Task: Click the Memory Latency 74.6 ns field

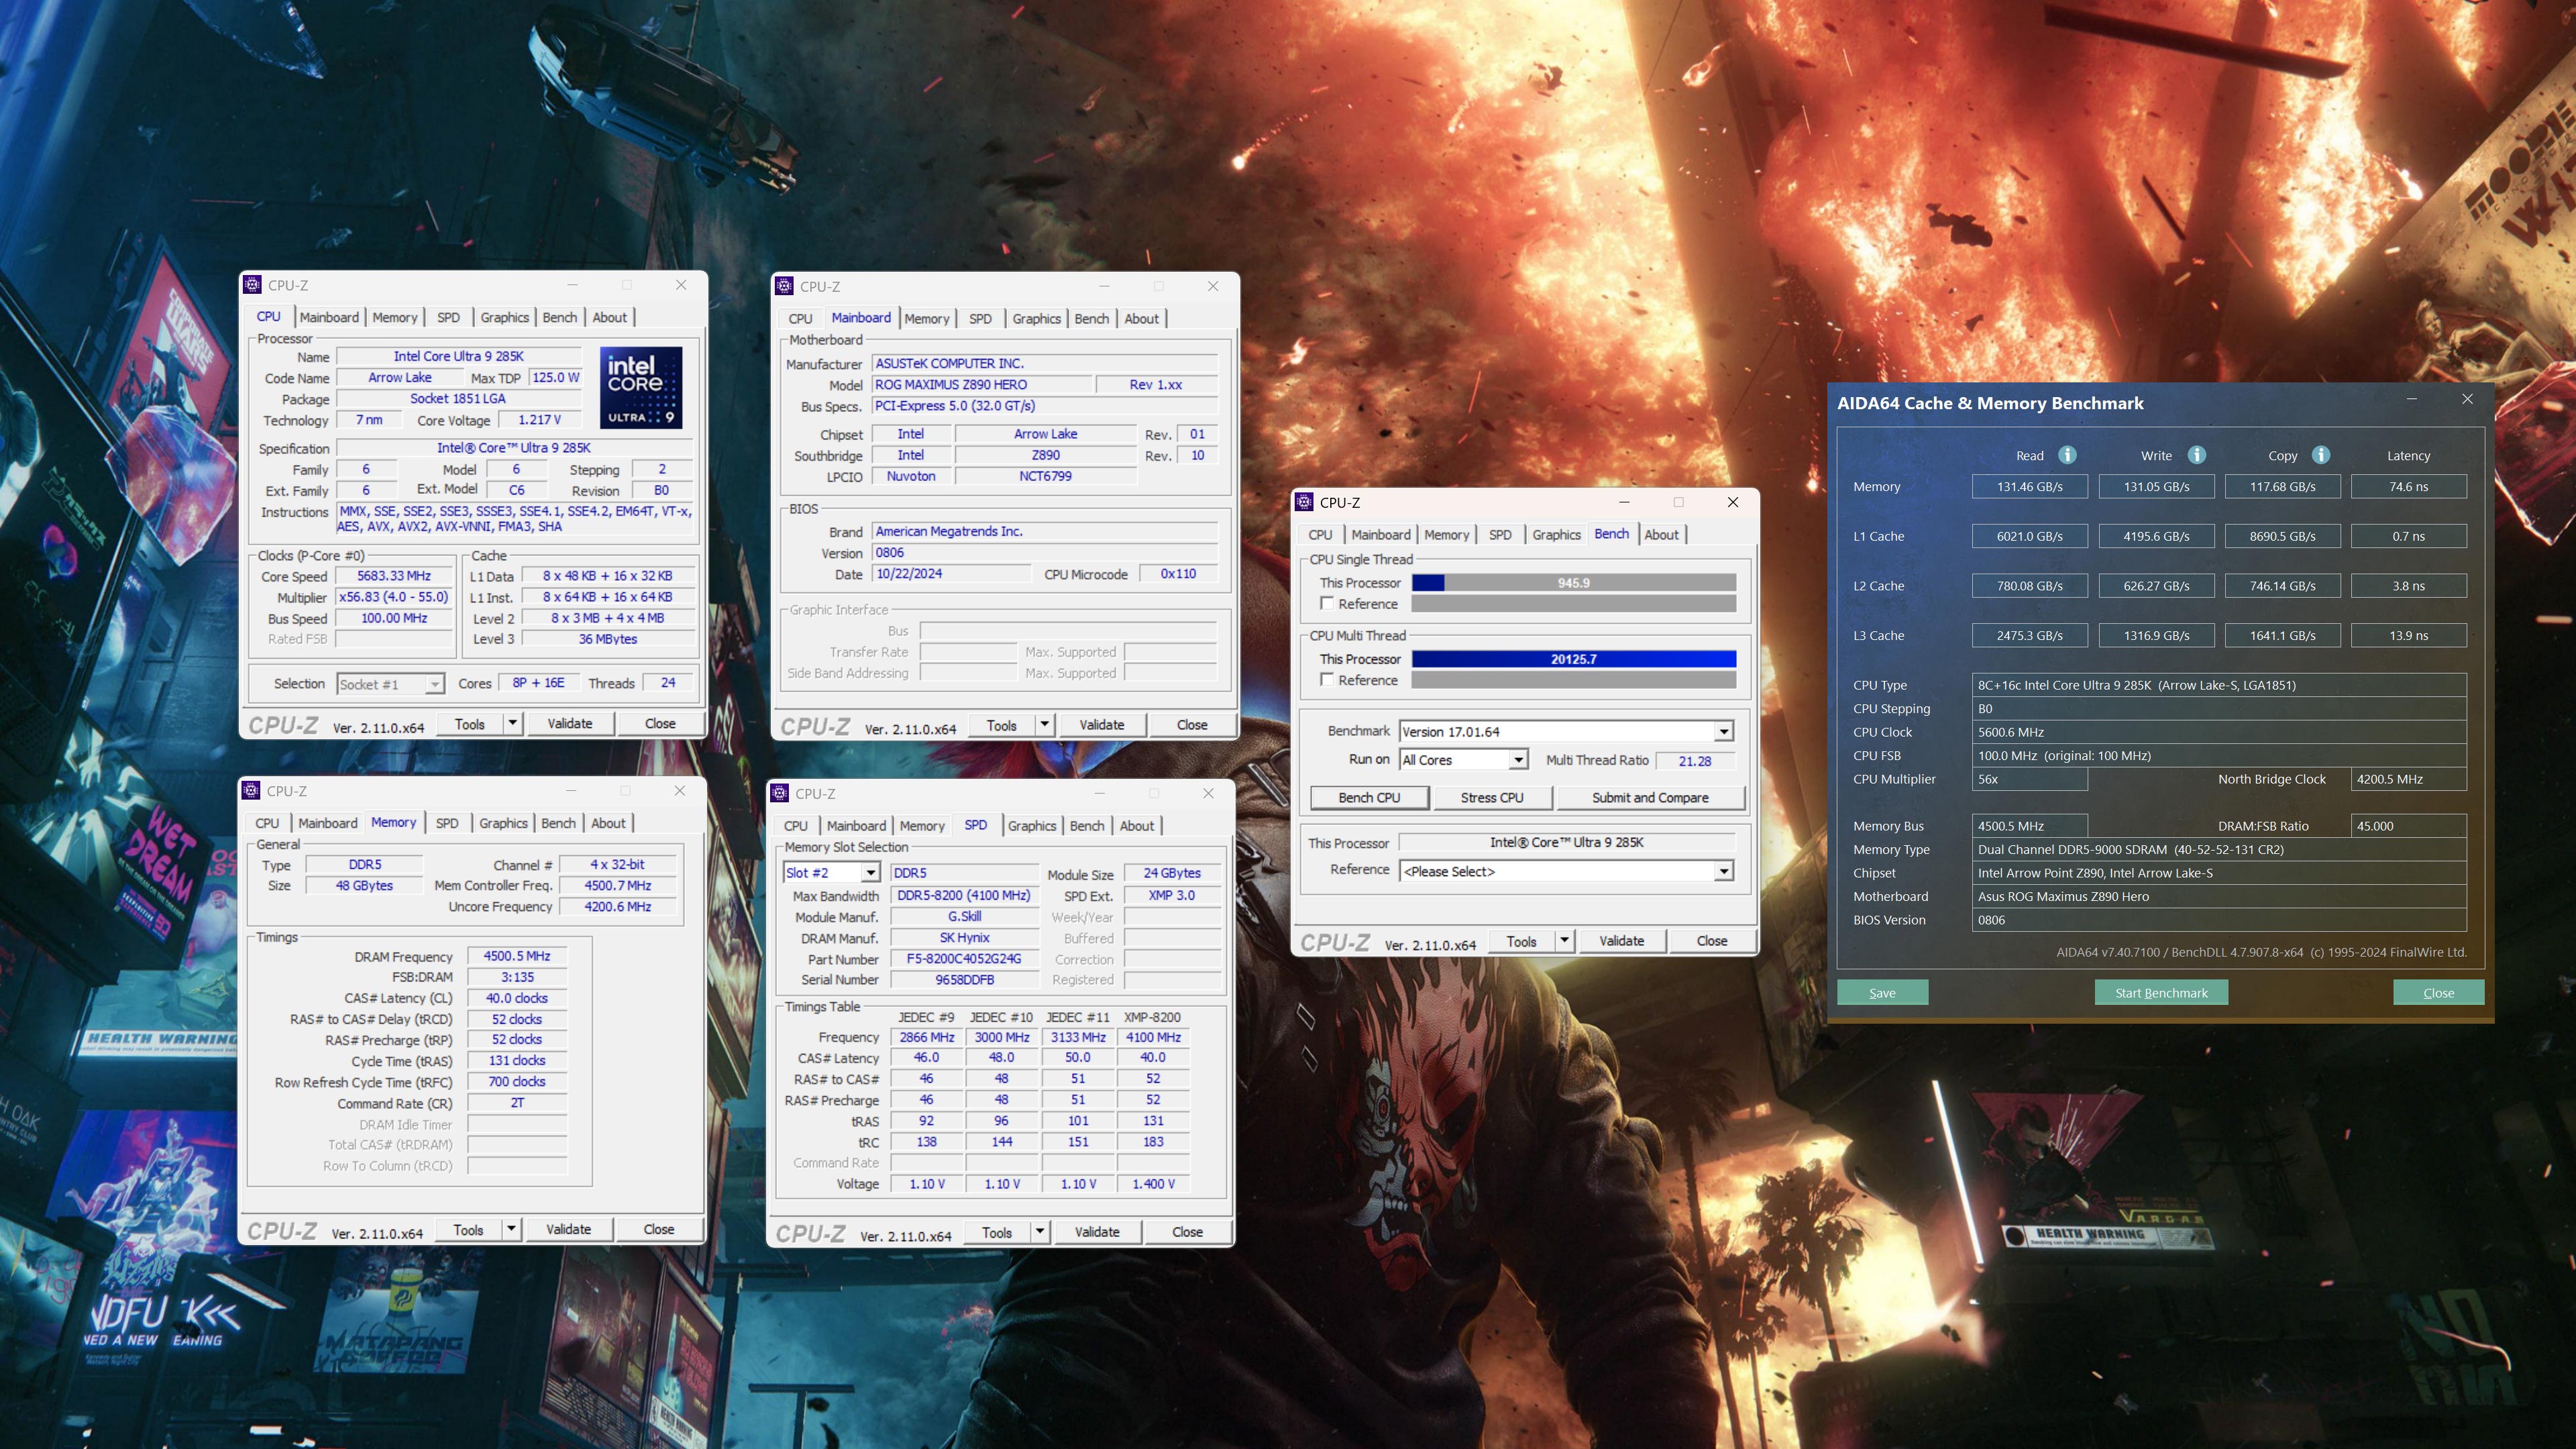Action: 2408,487
